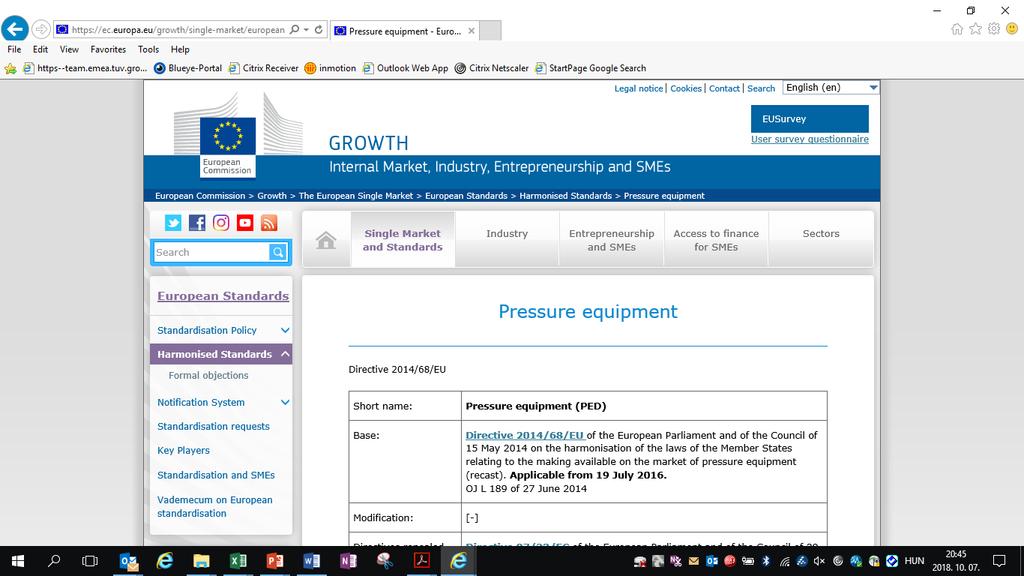Open the Citrix Receiver bookmark

[x=263, y=68]
